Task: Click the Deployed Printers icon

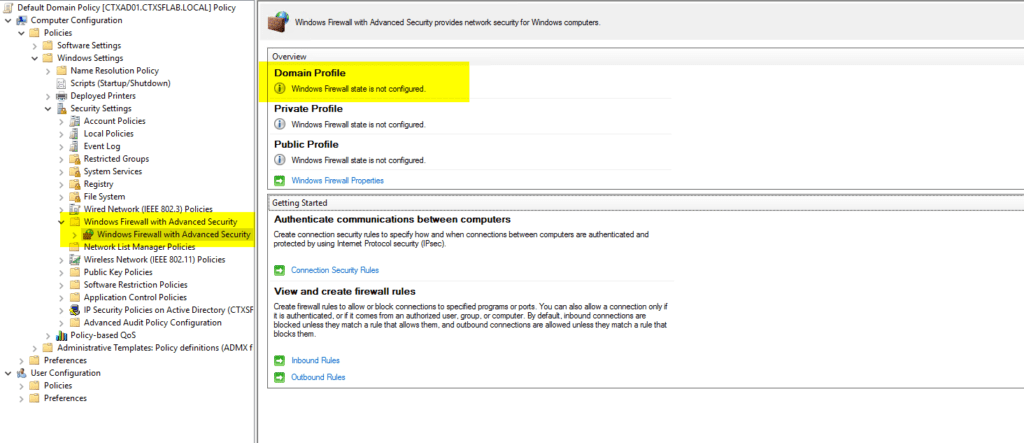Action: point(61,96)
